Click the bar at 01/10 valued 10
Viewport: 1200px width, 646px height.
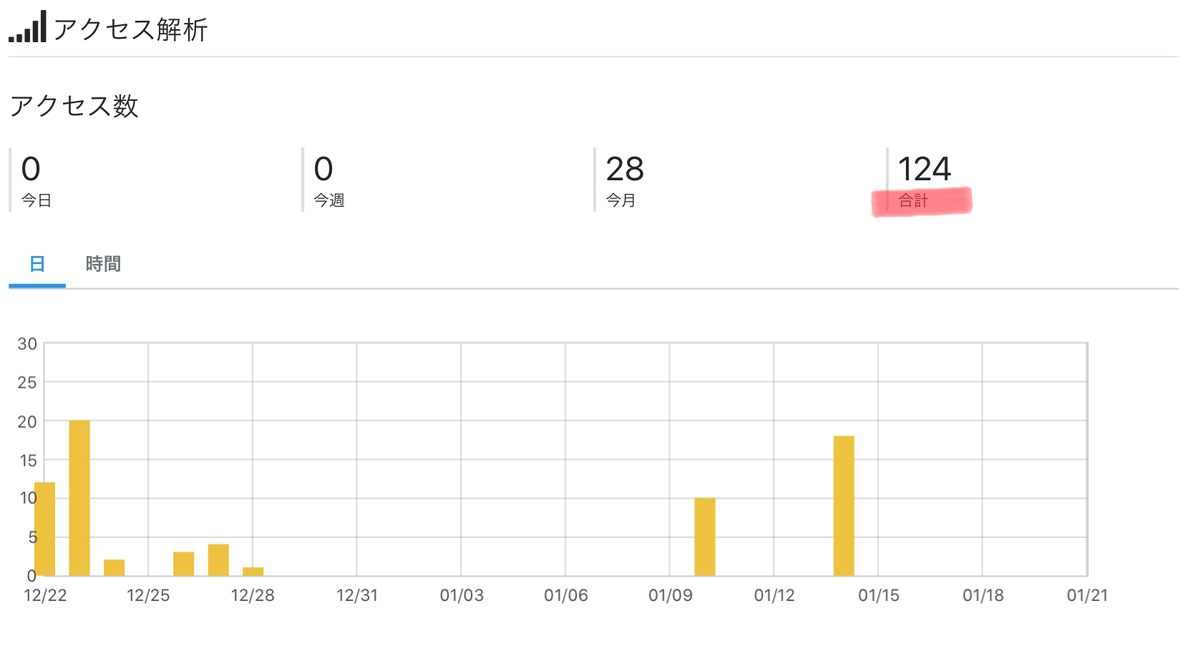click(705, 537)
